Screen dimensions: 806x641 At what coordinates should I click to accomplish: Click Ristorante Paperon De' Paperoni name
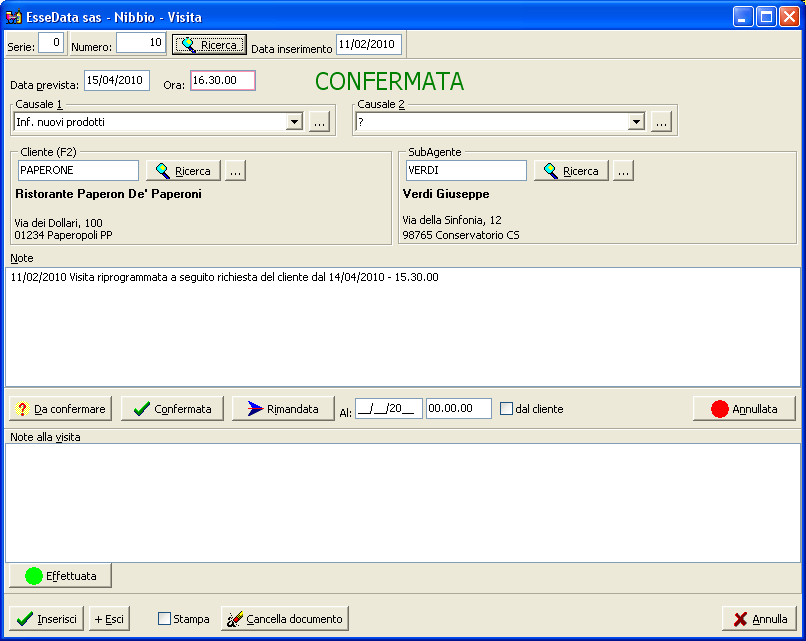(x=108, y=194)
